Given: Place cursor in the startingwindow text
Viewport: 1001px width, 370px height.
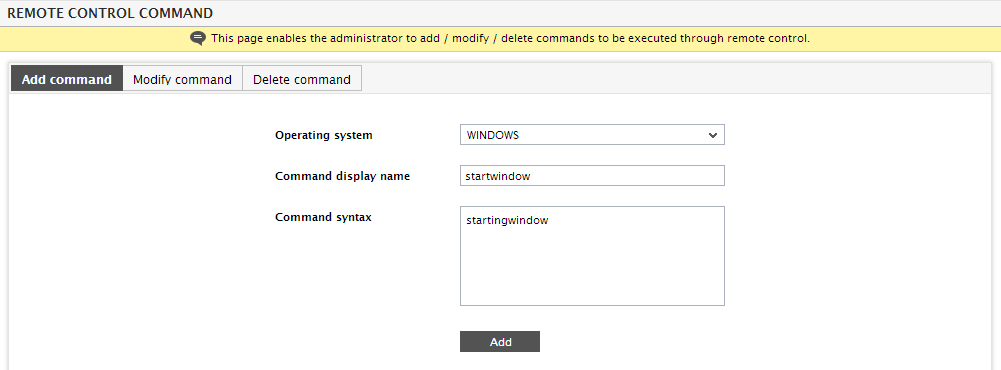Looking at the screenshot, I should pyautogui.click(x=507, y=221).
